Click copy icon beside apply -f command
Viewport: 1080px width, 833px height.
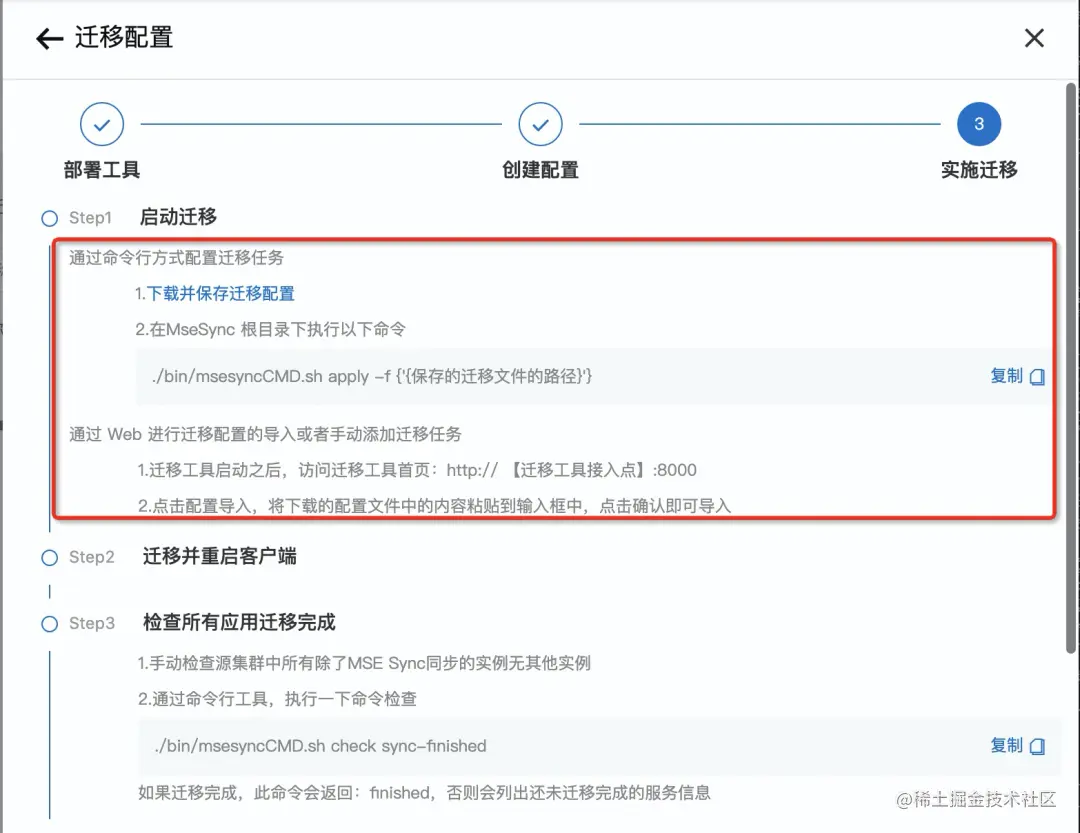(1037, 377)
